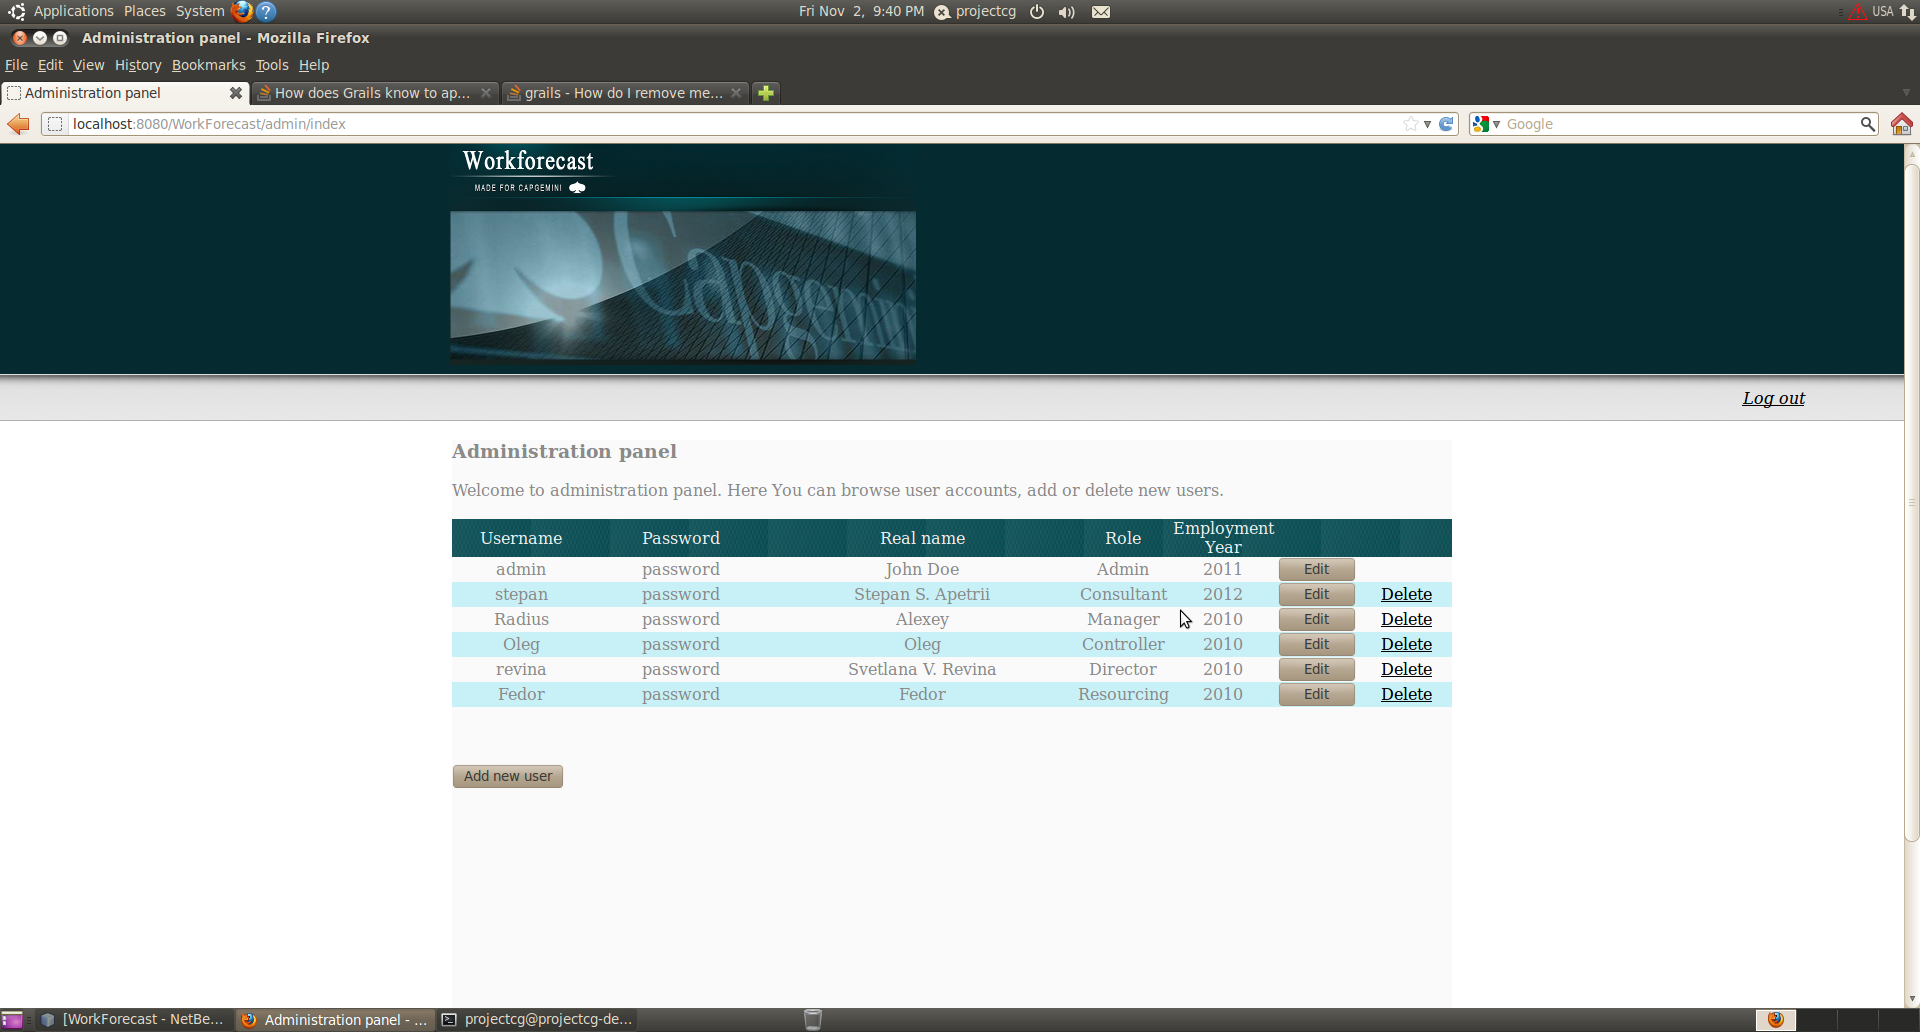Open the projectcg terminal taskbar window
Screen dimensions: 1920x1032
click(538, 1020)
